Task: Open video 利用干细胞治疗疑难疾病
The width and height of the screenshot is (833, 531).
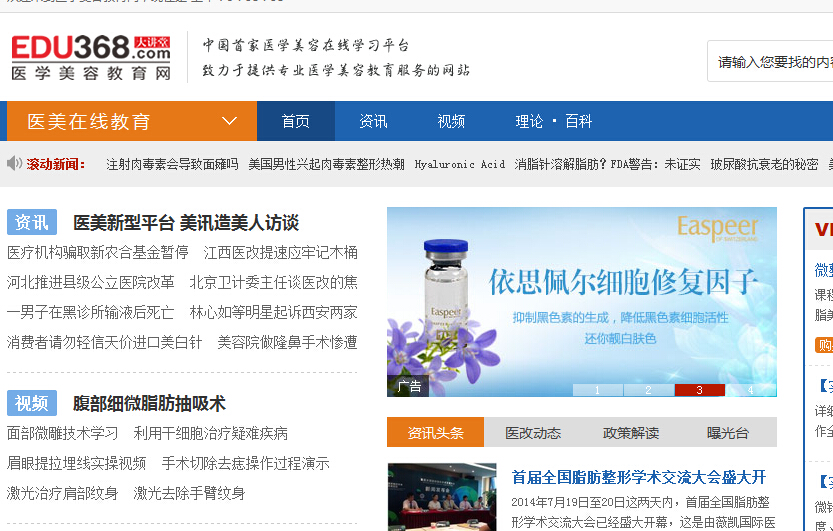Action: tap(210, 433)
